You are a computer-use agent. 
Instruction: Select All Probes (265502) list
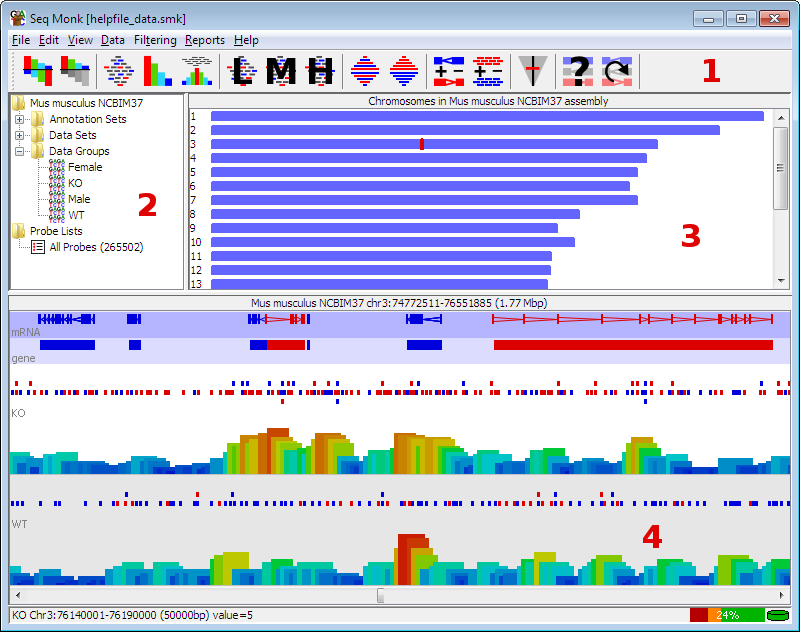tap(95, 247)
